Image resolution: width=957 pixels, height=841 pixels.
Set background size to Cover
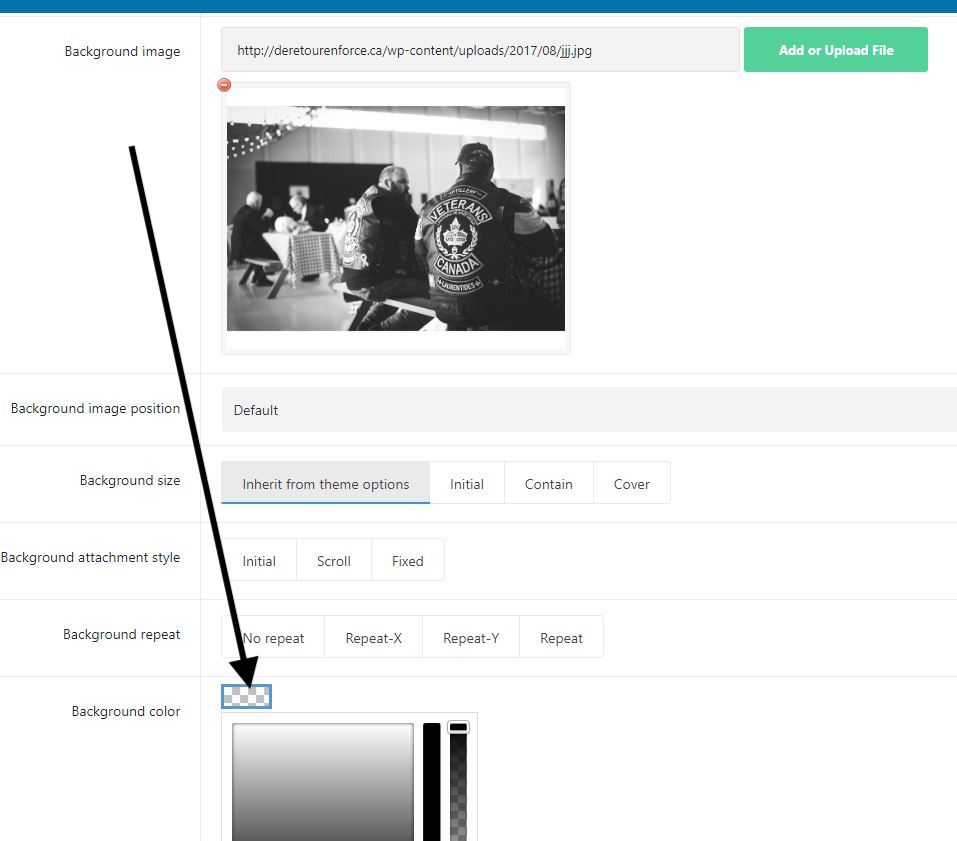click(631, 483)
